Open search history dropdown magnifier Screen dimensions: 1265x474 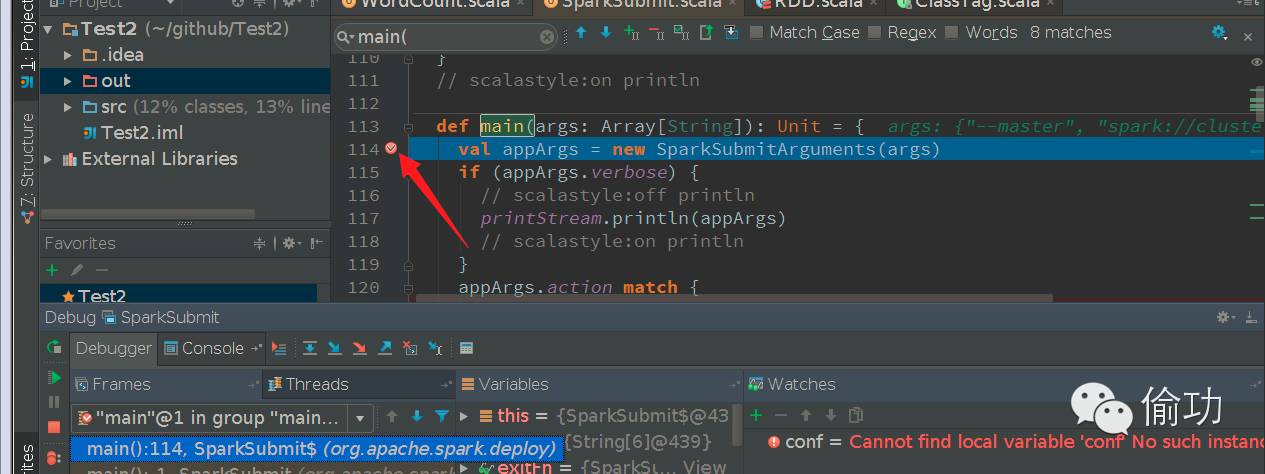tap(346, 37)
